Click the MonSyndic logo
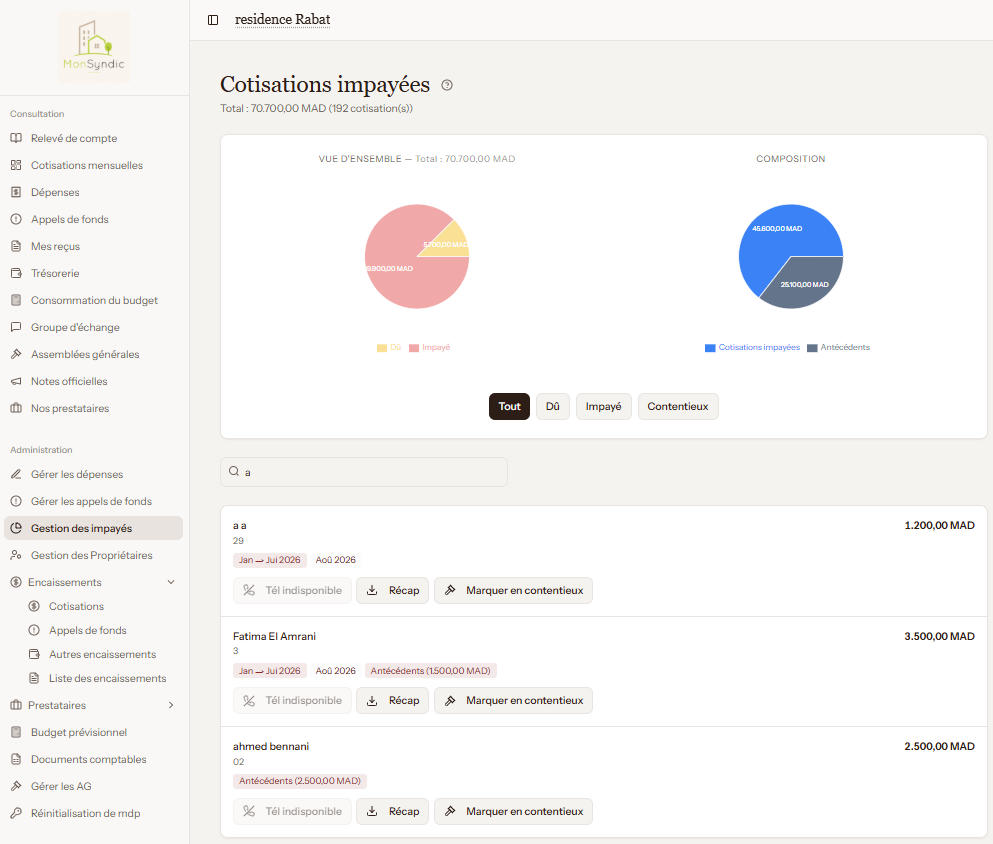Image resolution: width=993 pixels, height=844 pixels. pos(94,47)
